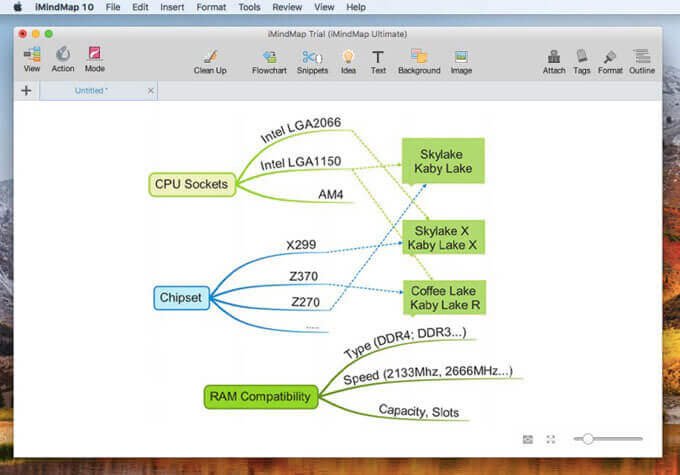
Task: Select the Mode toolbar icon
Action: click(x=95, y=59)
